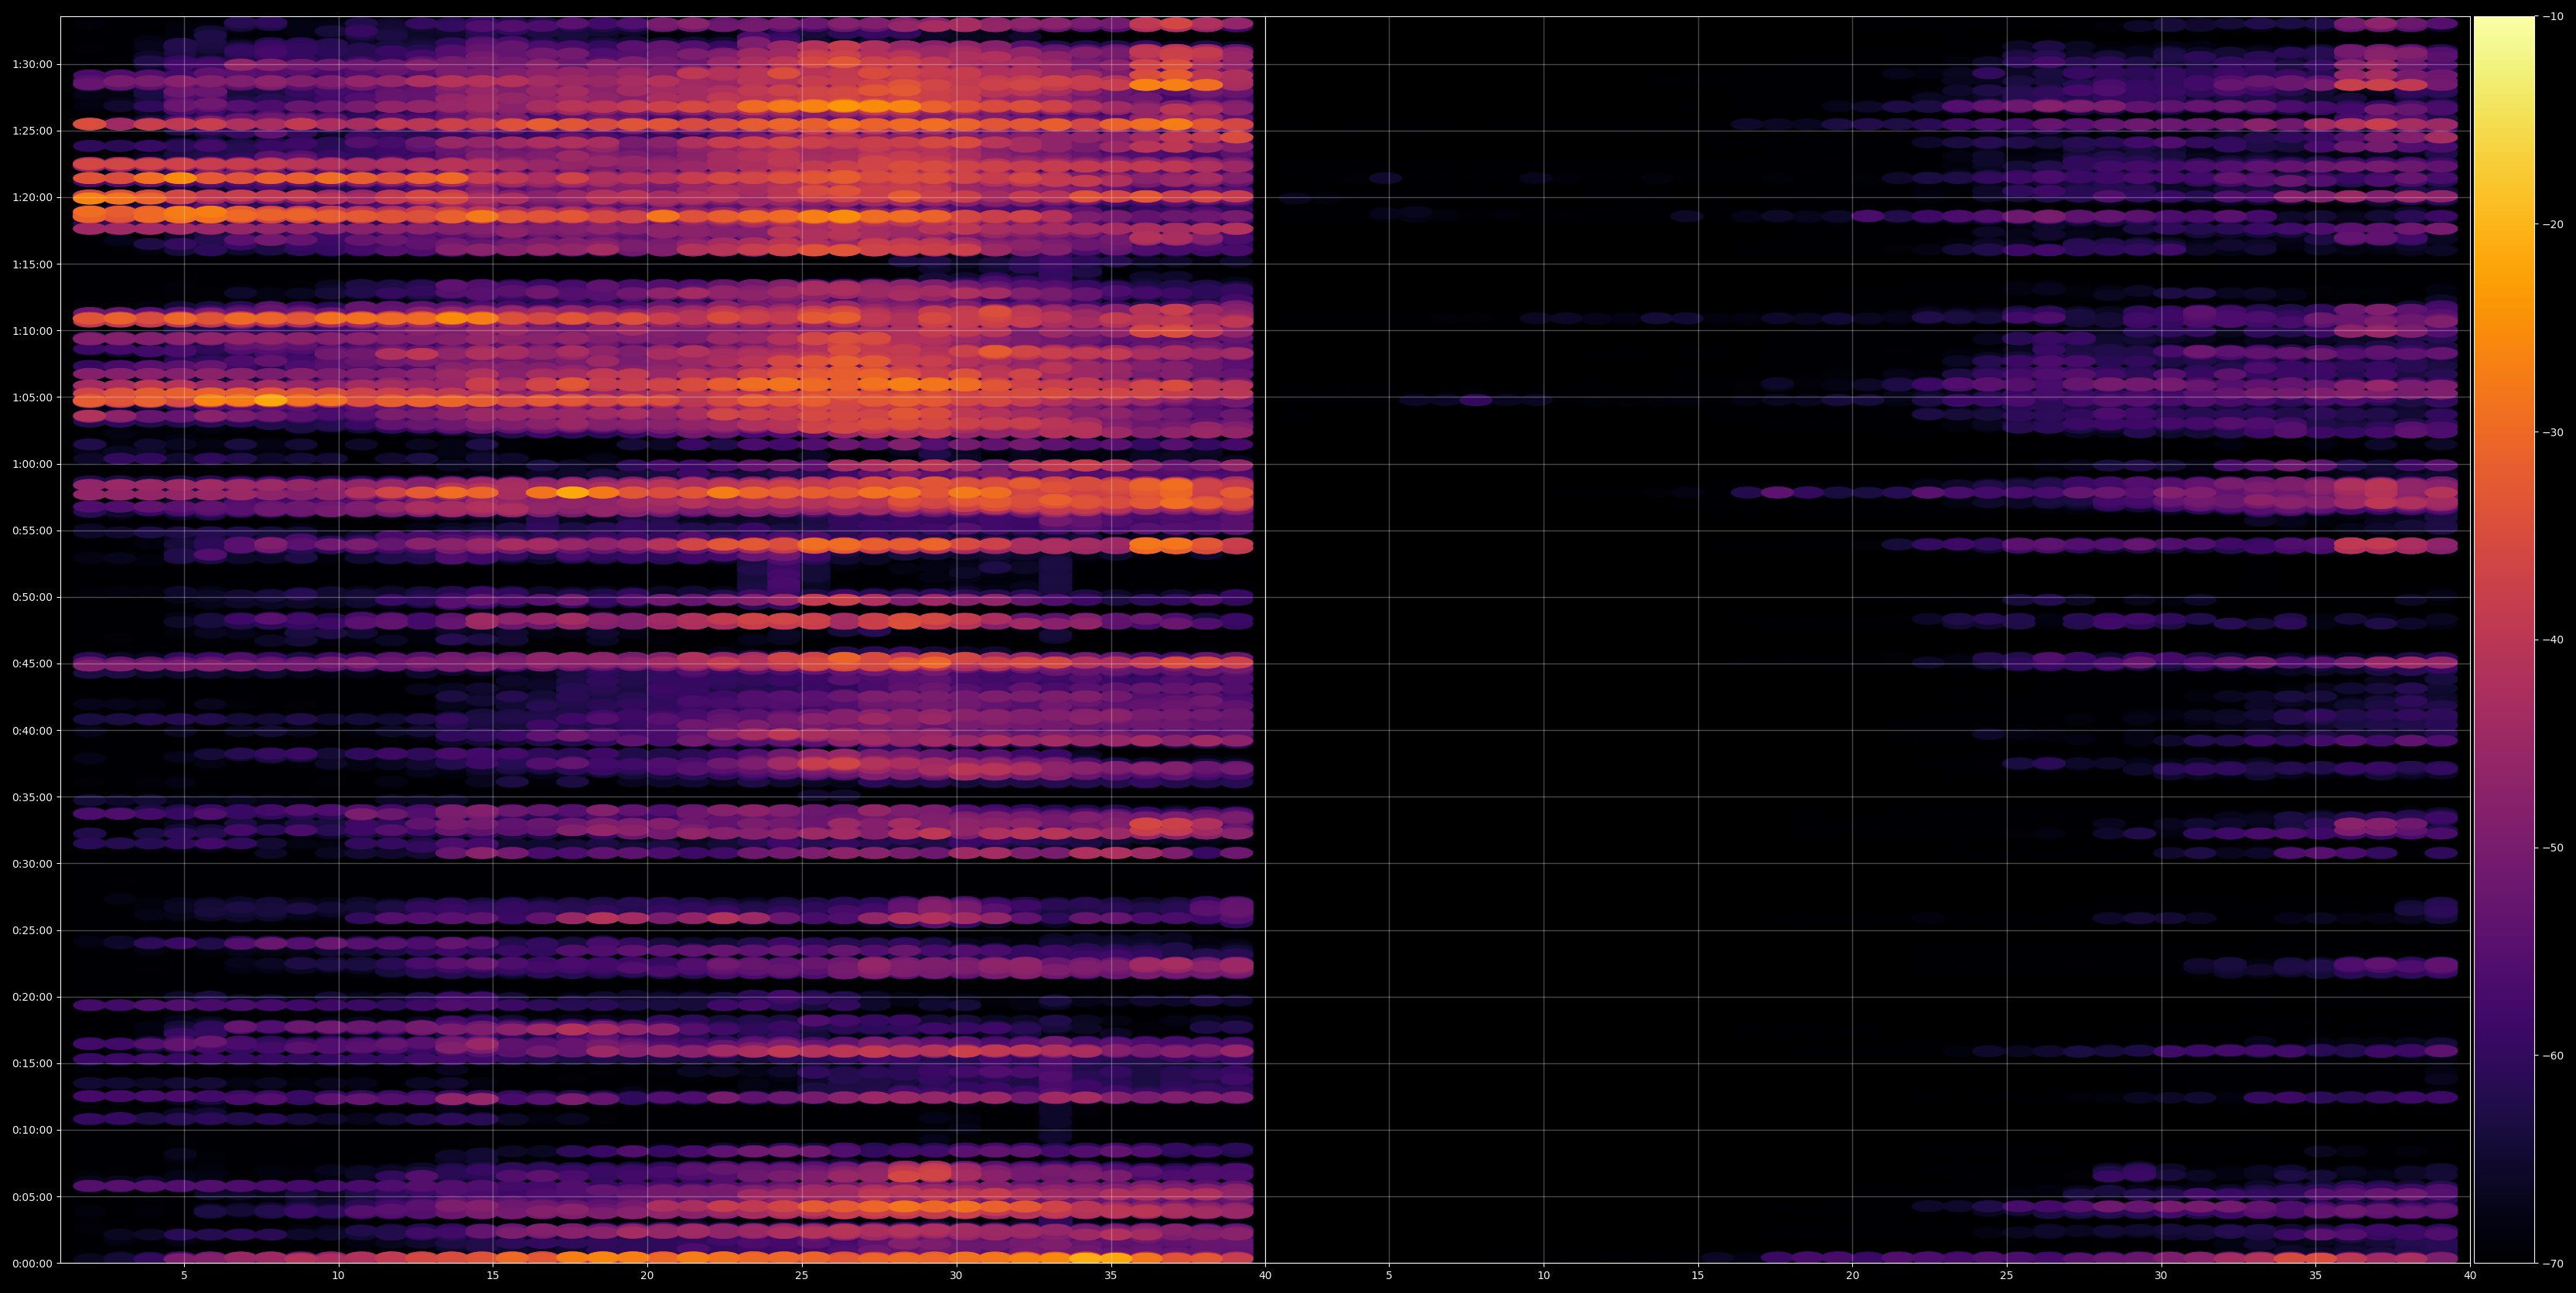Click x-axis label 20 under left heatmap
The height and width of the screenshot is (1293, 2576).
tap(647, 1276)
